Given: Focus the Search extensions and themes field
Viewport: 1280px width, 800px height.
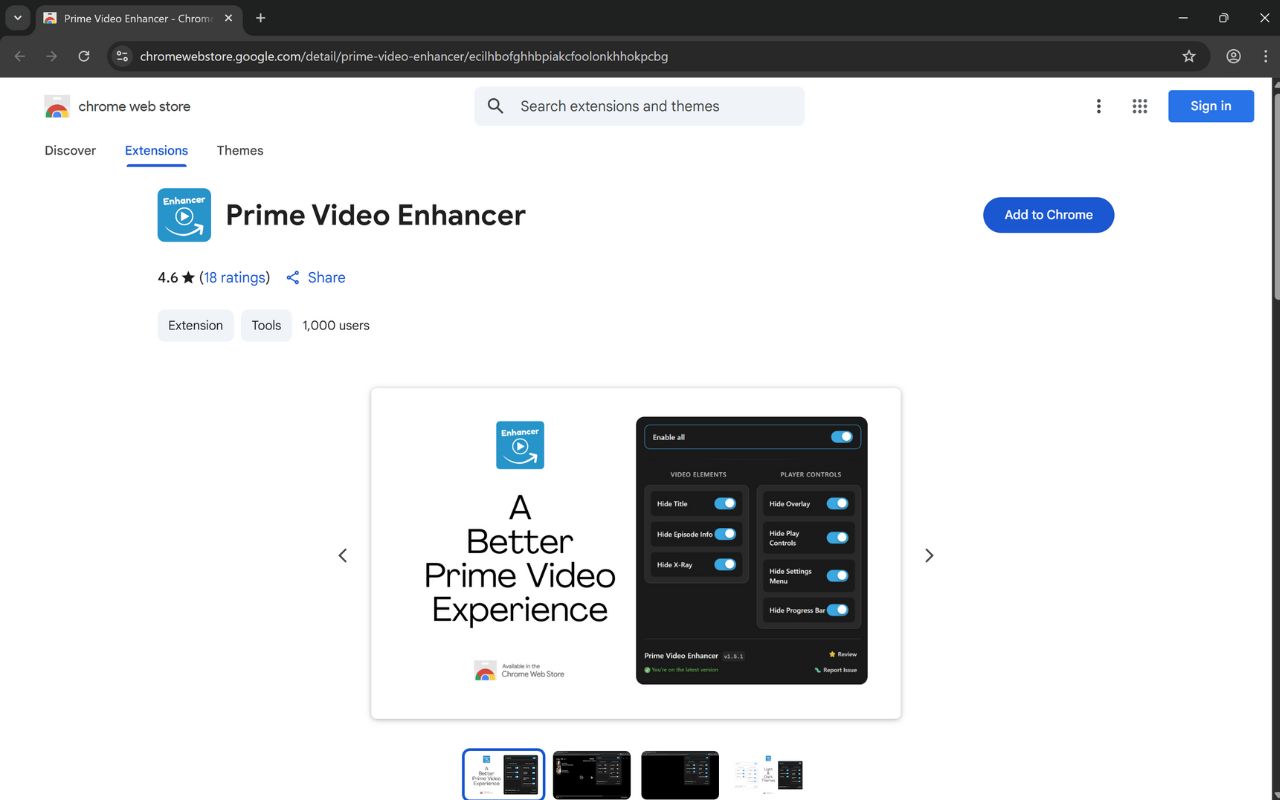Looking at the screenshot, I should (x=639, y=106).
